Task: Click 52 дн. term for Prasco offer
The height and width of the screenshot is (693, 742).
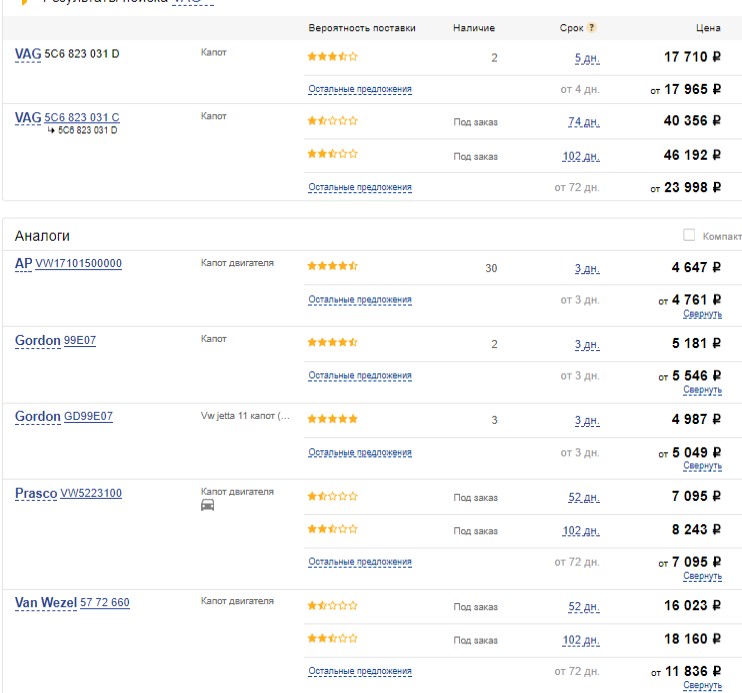Action: point(583,498)
